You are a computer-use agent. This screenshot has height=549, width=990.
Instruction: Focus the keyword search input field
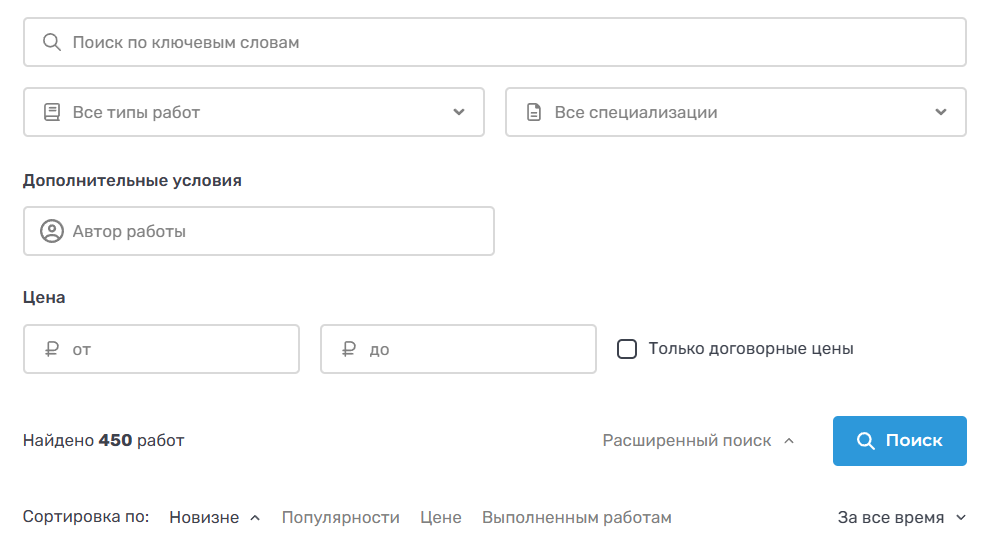pyautogui.click(x=510, y=43)
